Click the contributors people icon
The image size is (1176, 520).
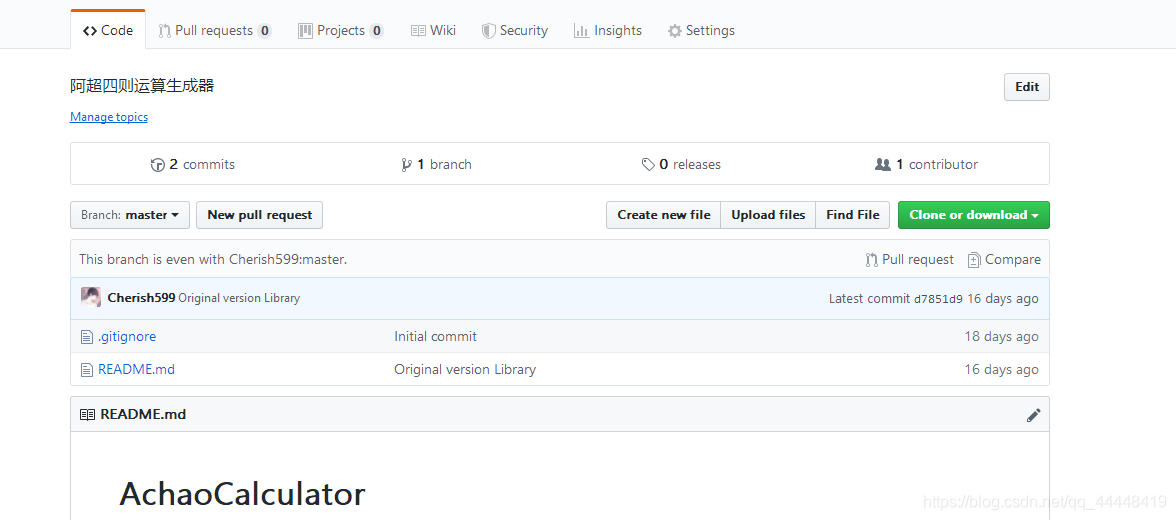(883, 164)
